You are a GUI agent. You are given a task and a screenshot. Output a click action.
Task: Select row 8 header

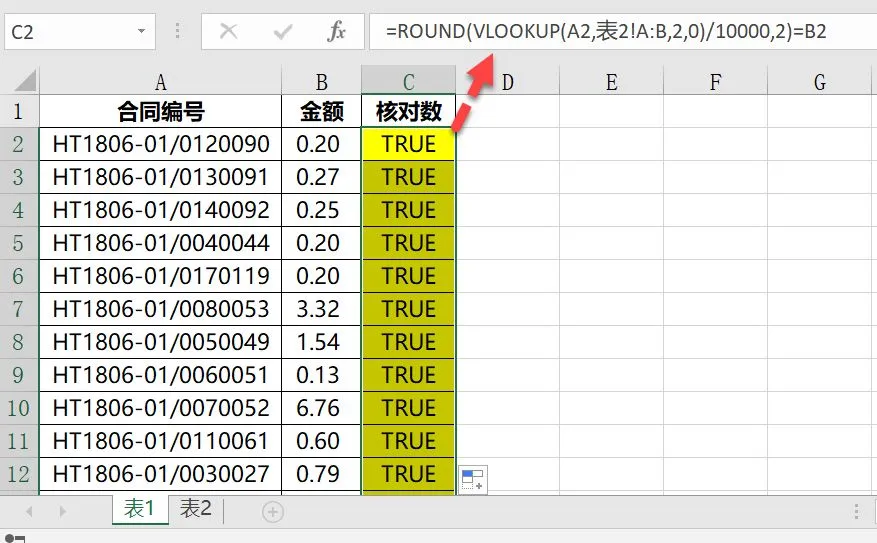point(19,342)
